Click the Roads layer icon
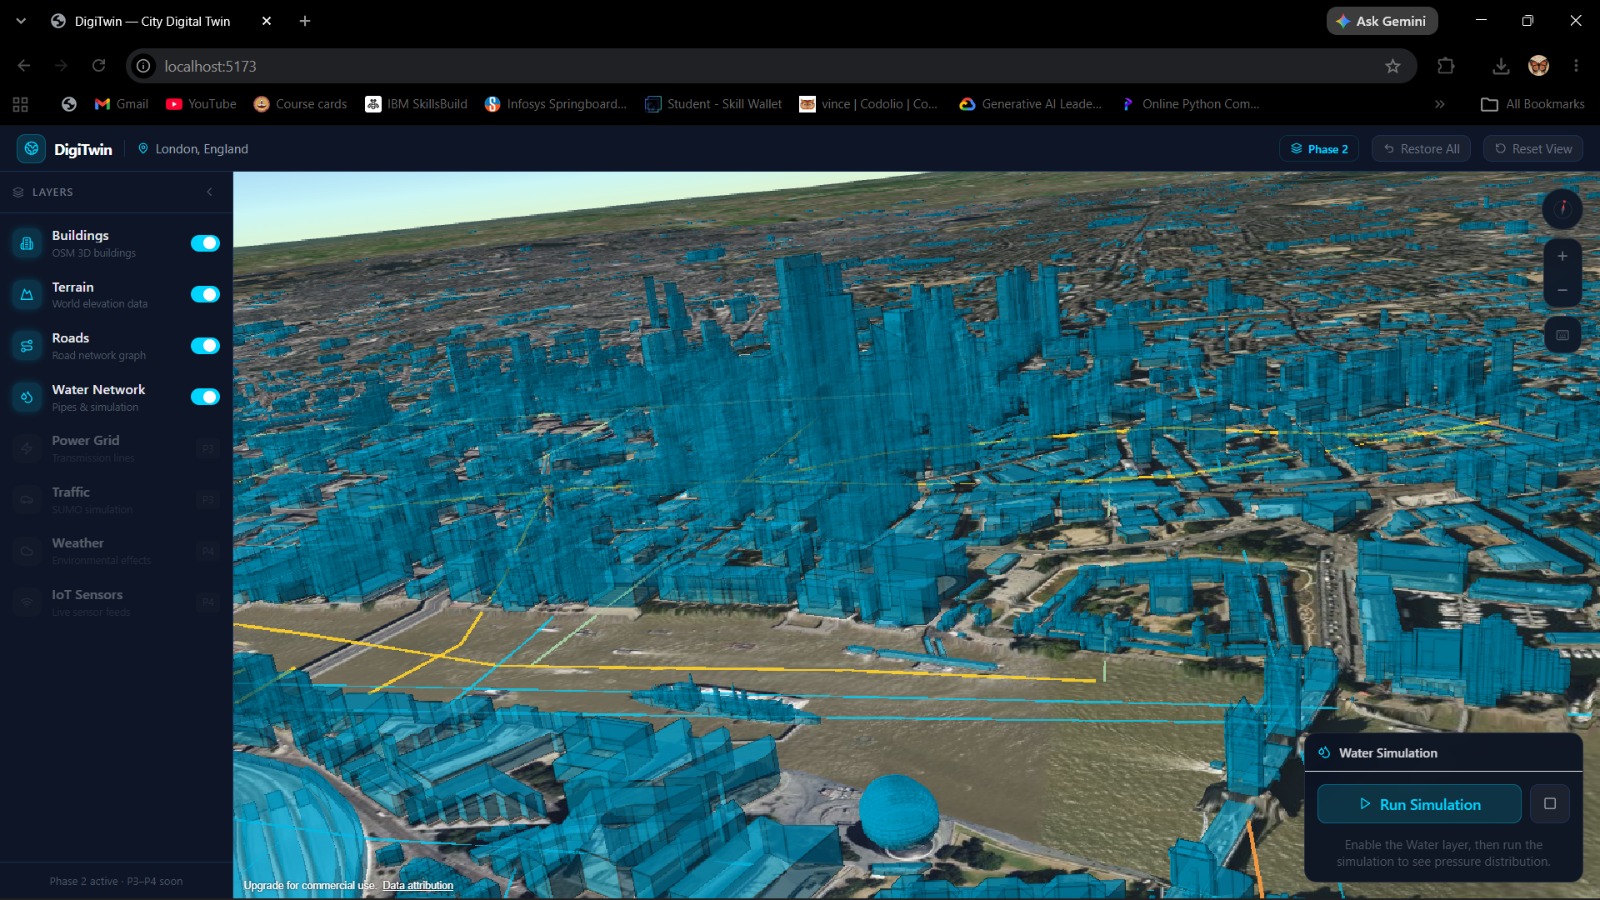 (27, 346)
